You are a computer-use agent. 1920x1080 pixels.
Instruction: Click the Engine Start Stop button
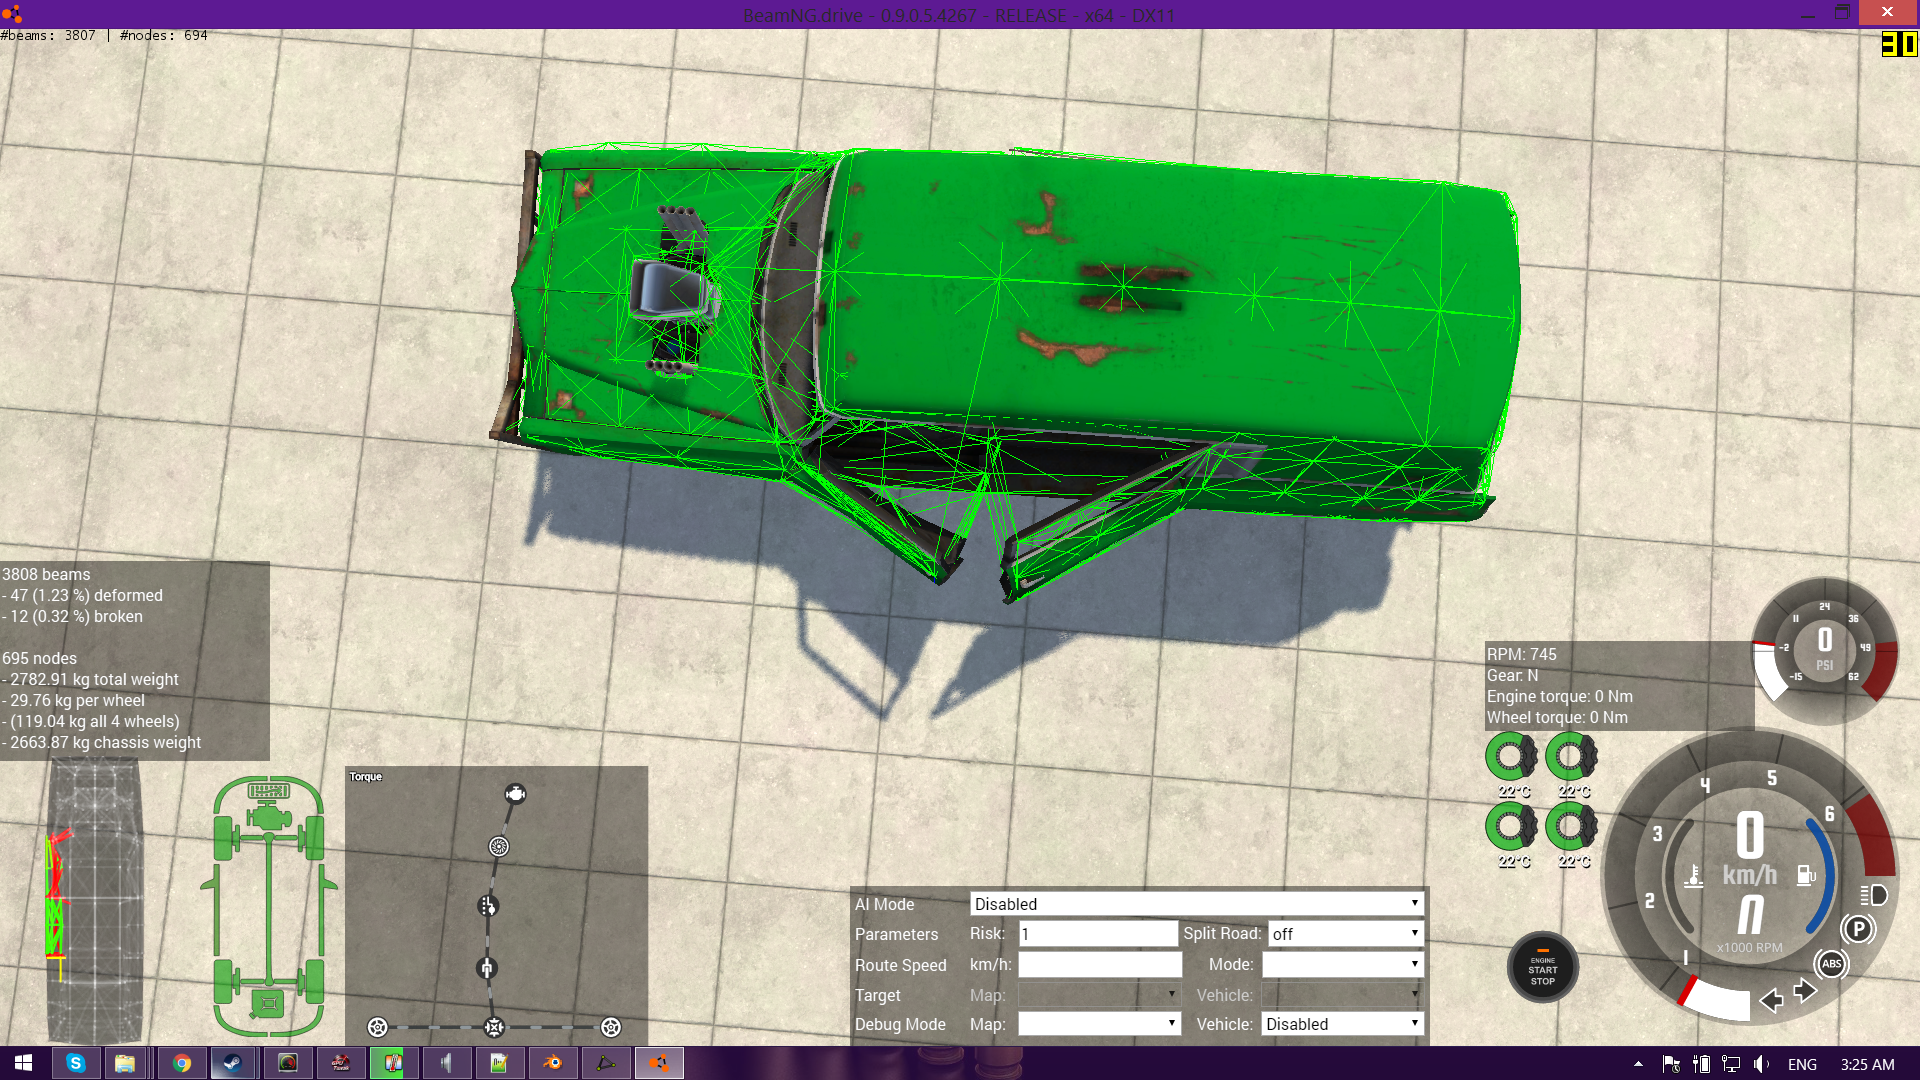[x=1542, y=967]
